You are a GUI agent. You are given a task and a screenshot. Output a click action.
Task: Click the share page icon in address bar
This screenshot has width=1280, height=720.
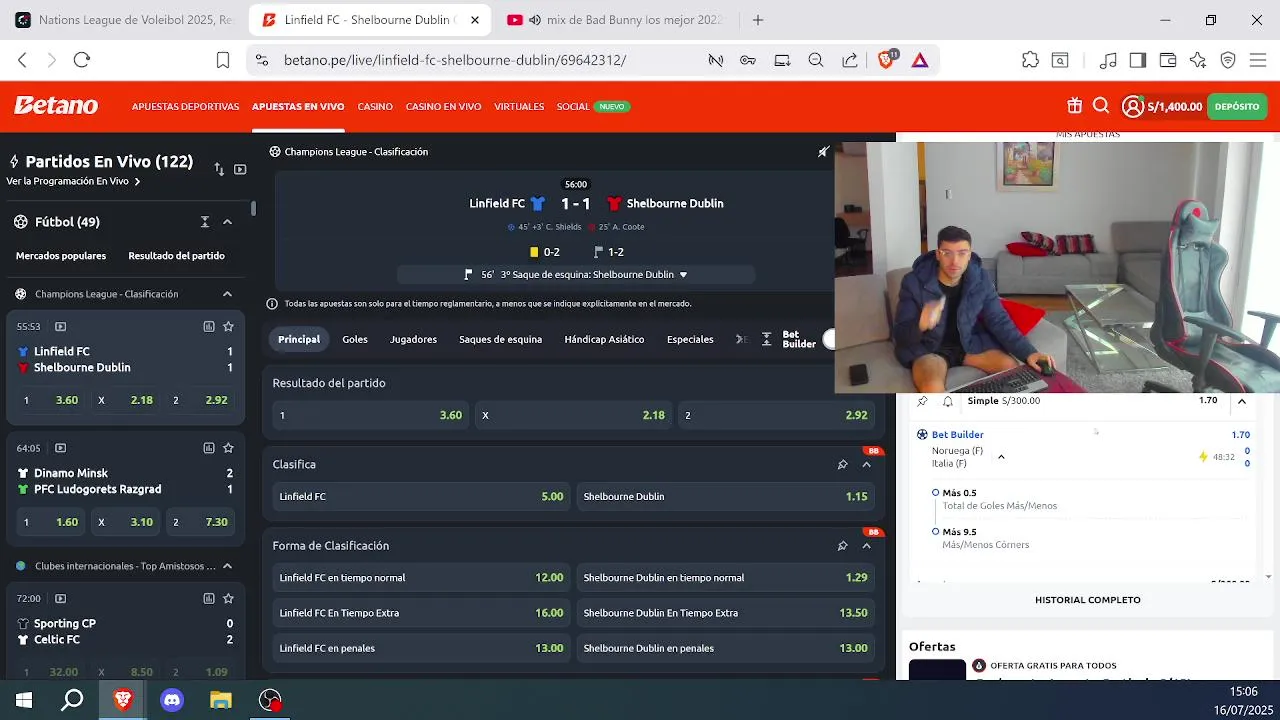tap(850, 60)
